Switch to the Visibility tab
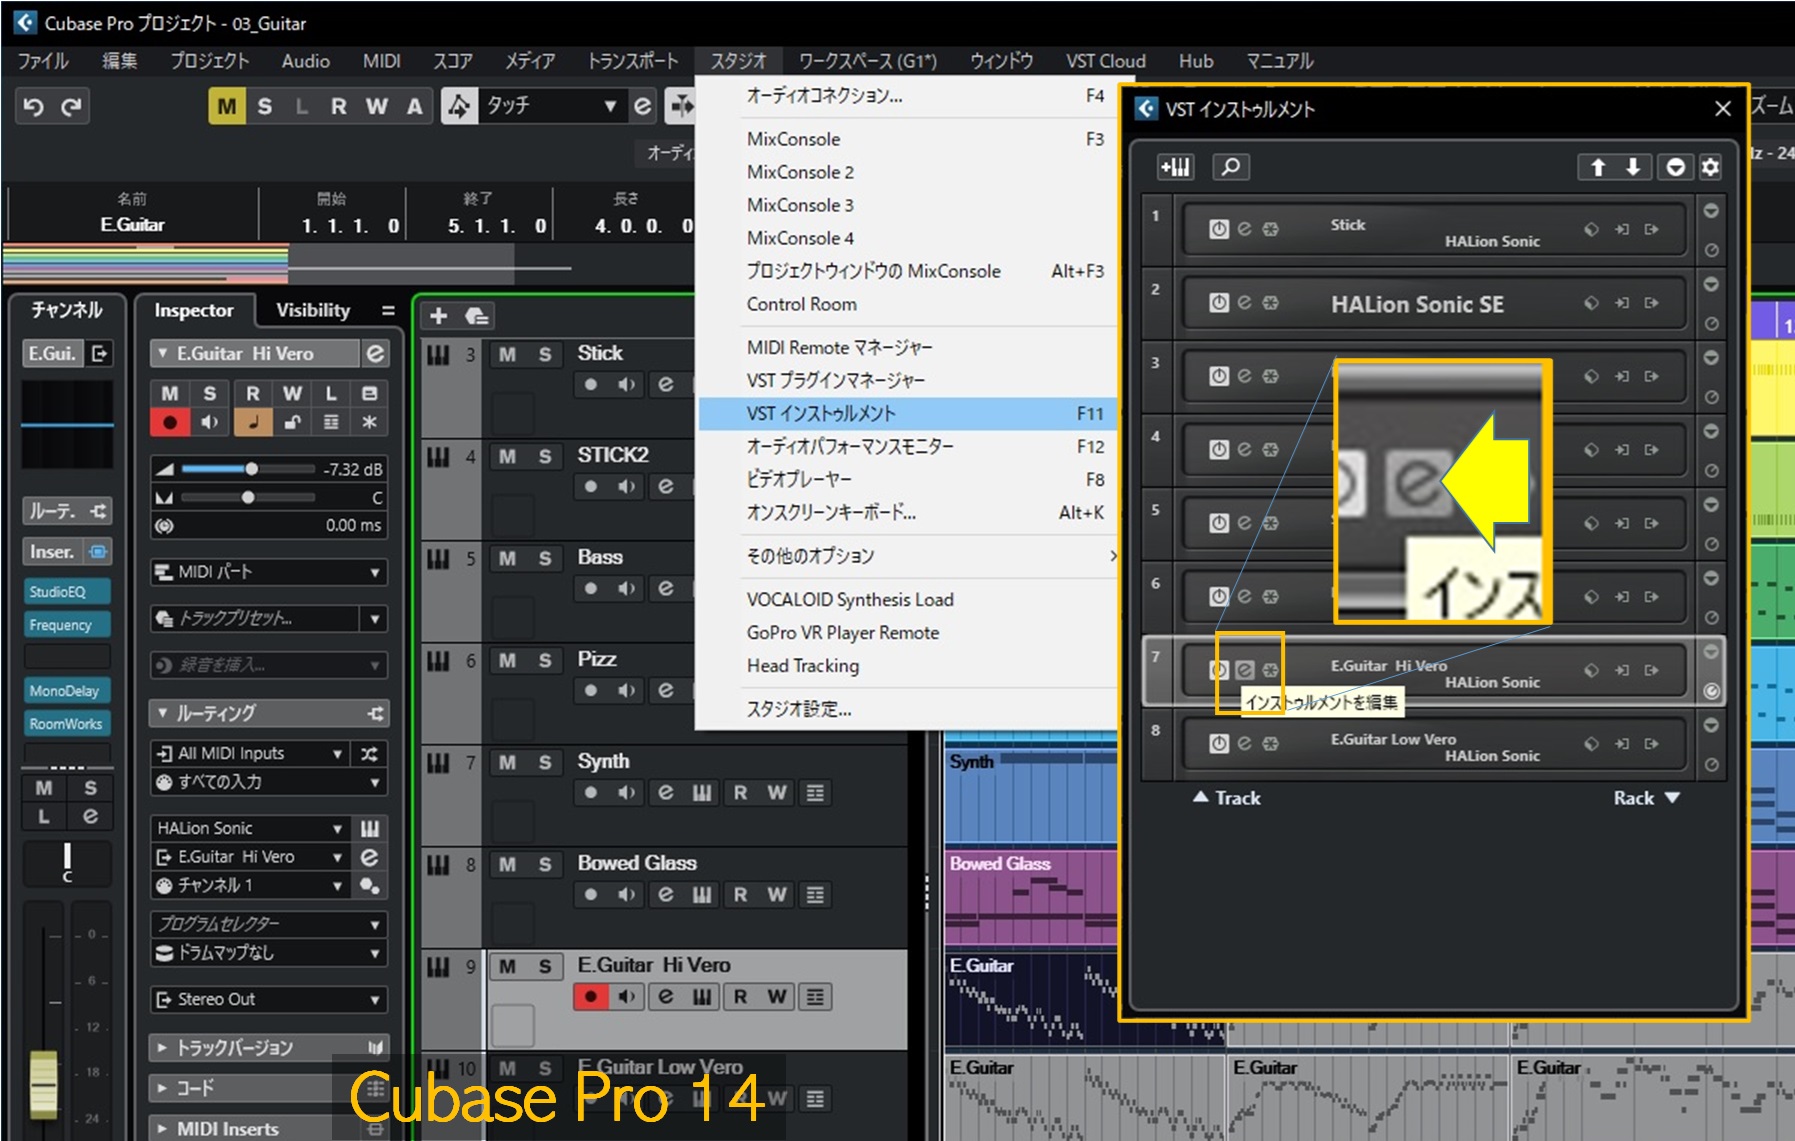Image resolution: width=1795 pixels, height=1141 pixels. pyautogui.click(x=313, y=311)
